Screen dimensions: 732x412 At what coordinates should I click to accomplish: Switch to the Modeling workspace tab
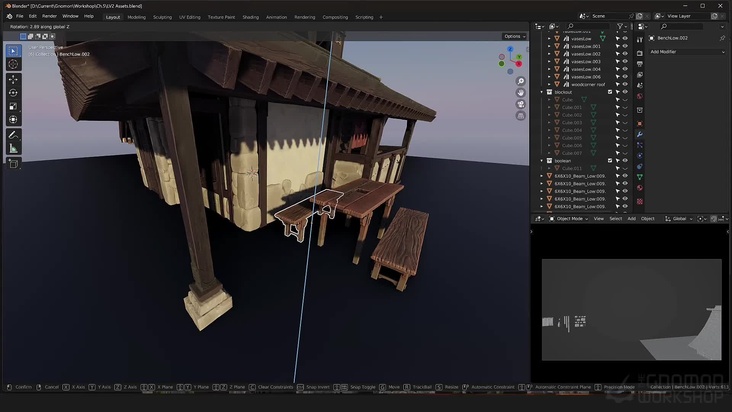[x=136, y=17]
